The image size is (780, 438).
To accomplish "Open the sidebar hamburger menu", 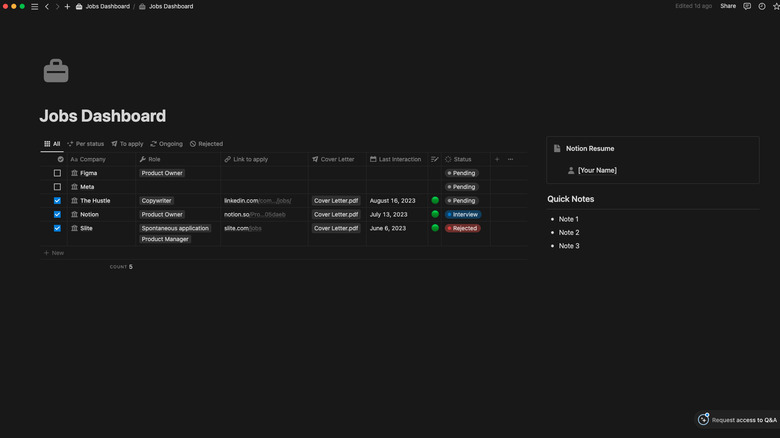I will (34, 6).
